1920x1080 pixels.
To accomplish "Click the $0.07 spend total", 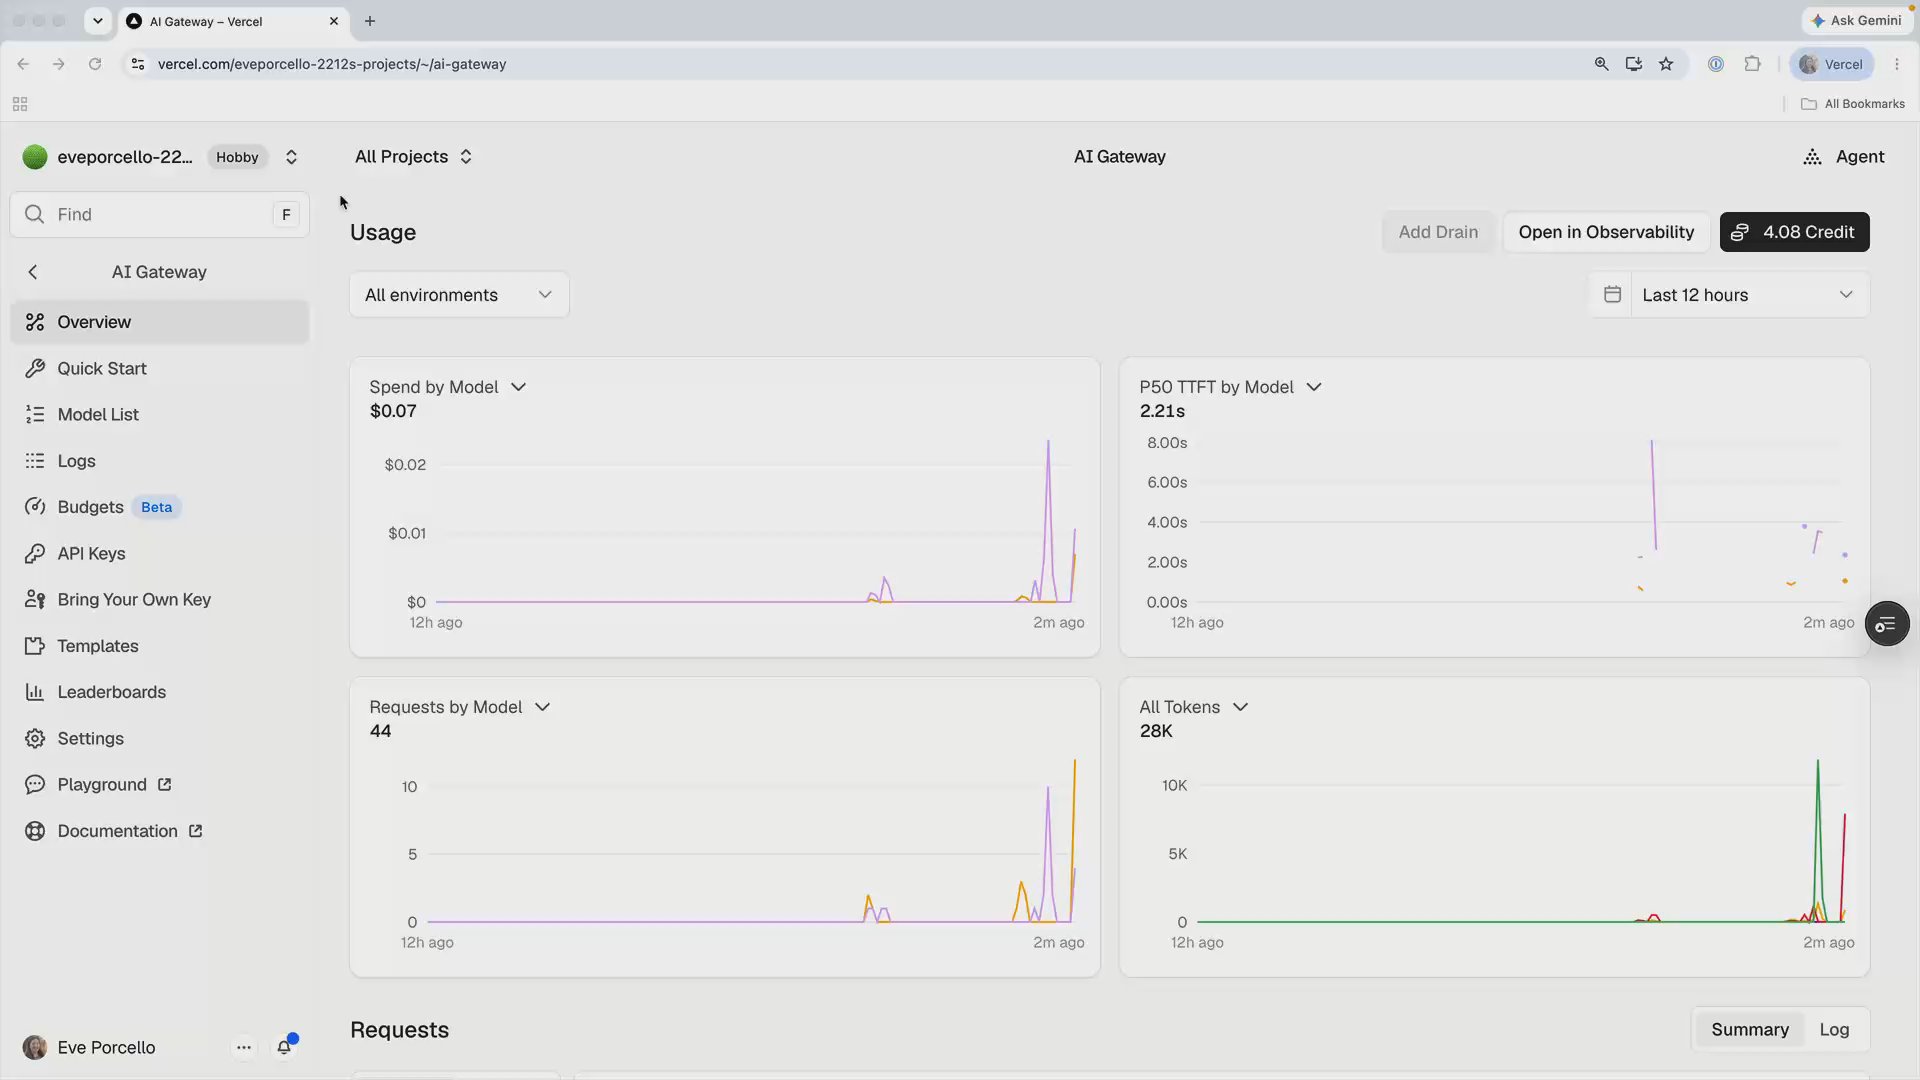I will (393, 411).
